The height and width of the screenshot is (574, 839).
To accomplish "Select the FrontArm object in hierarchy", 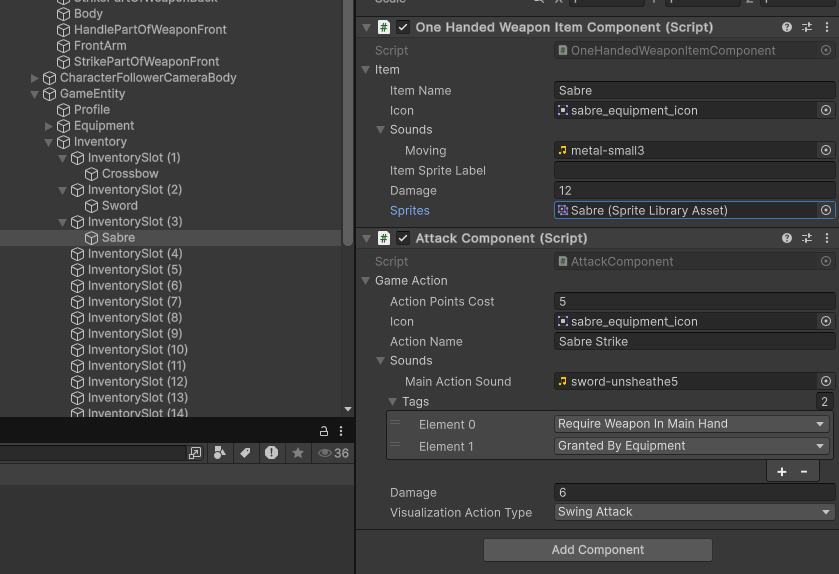I will coord(100,45).
